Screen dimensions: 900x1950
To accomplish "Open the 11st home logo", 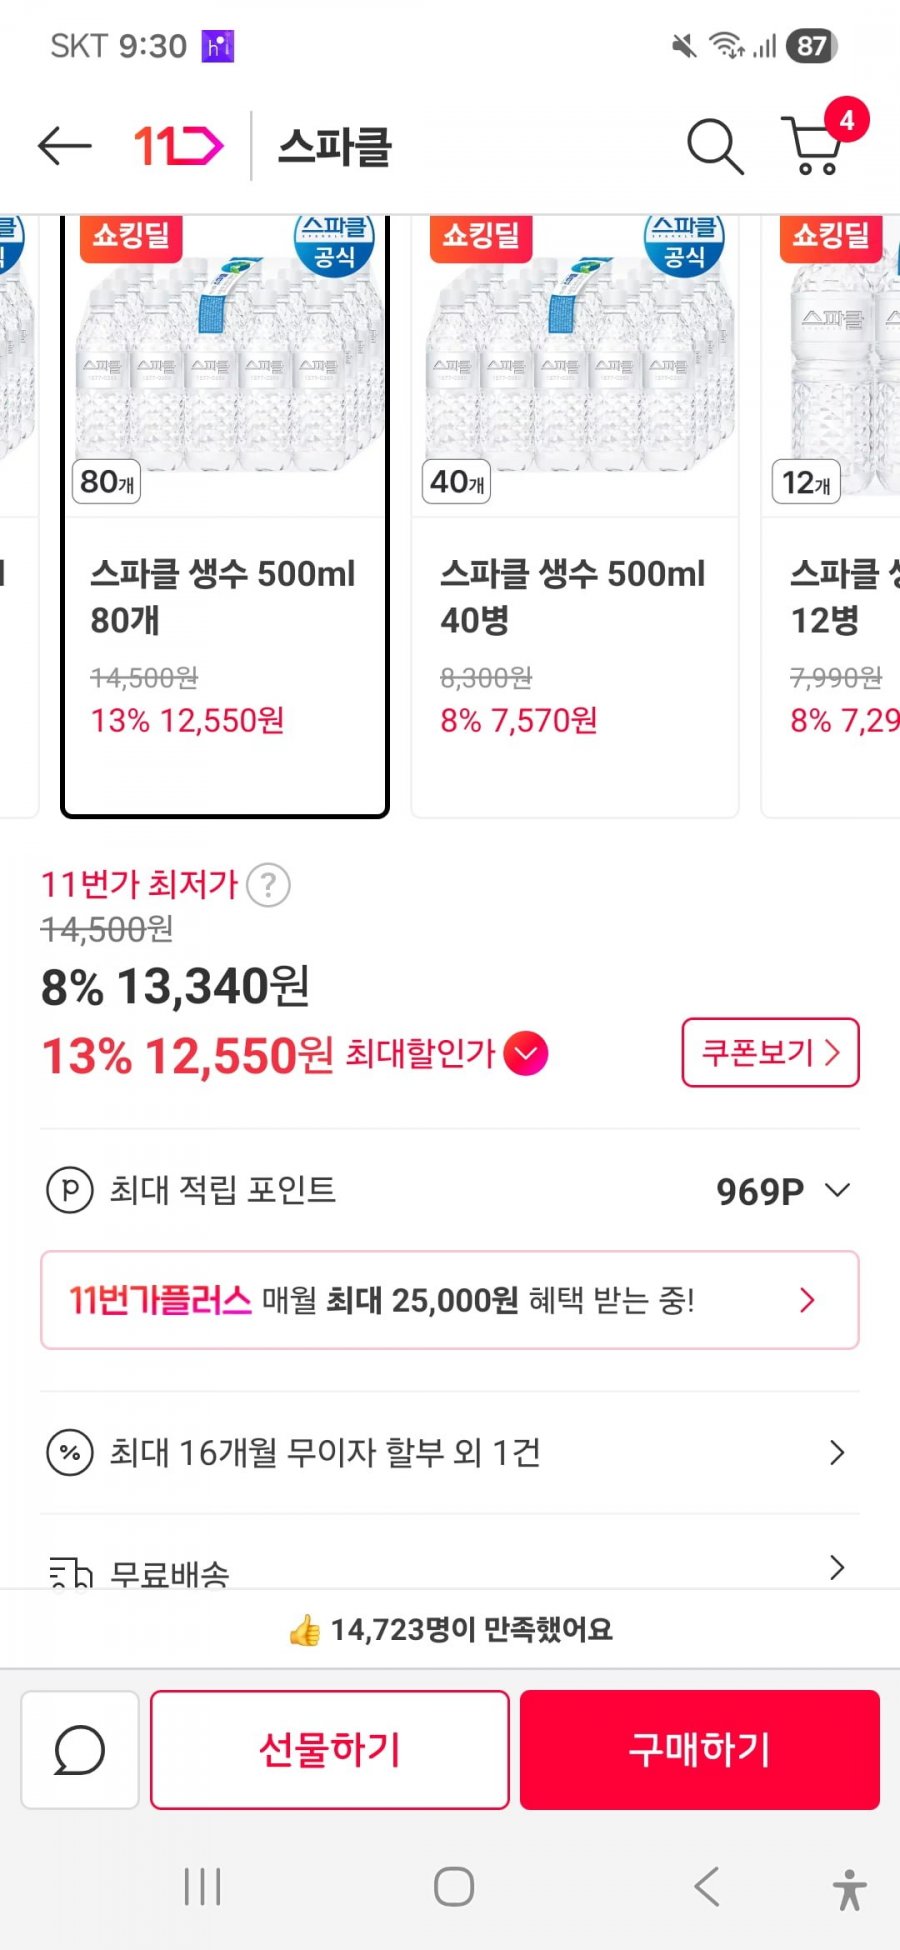I will click(x=178, y=146).
